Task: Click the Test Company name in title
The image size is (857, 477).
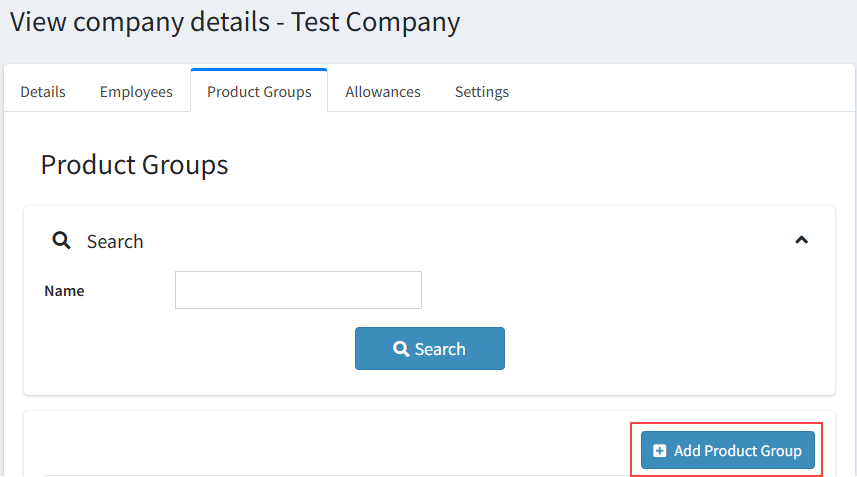Action: click(x=376, y=22)
